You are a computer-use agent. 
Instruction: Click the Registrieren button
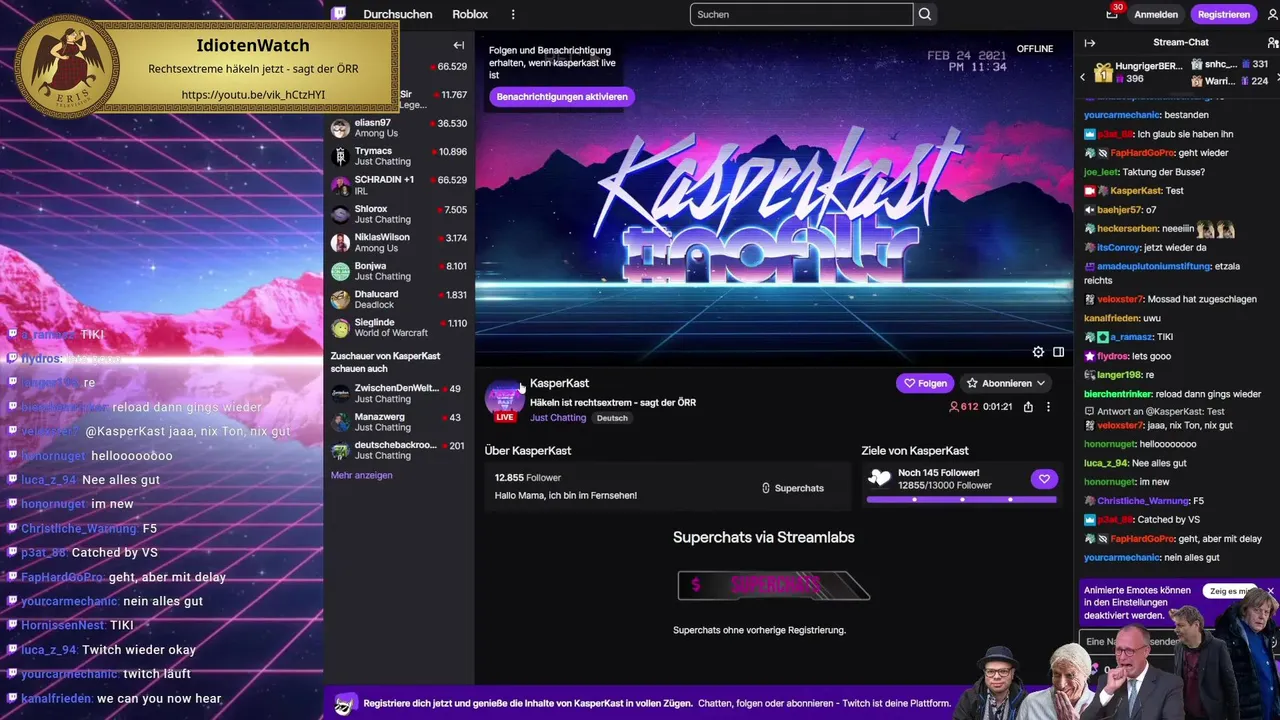pyautogui.click(x=1224, y=14)
